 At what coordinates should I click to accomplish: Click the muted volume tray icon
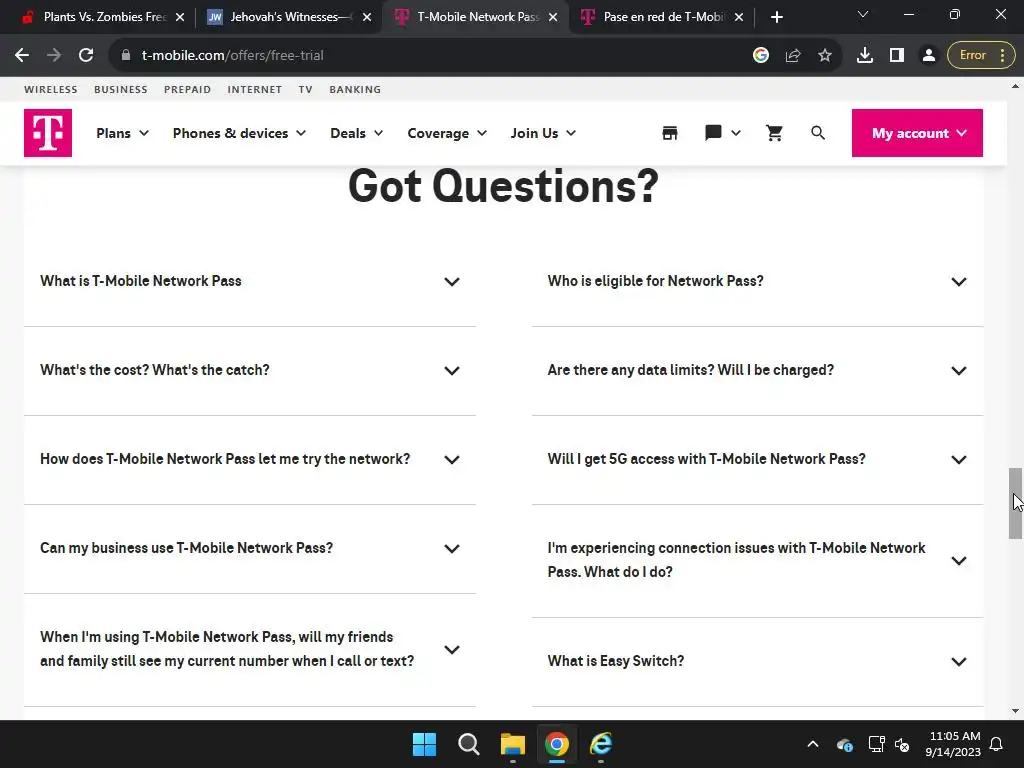coord(902,744)
